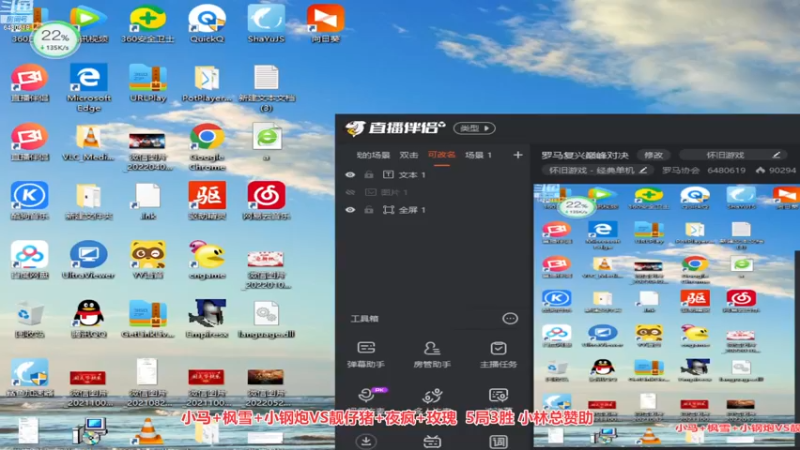This screenshot has width=800, height=450.
Task: Open 360安全卫士 desktop shortcut
Action: pyautogui.click(x=147, y=23)
